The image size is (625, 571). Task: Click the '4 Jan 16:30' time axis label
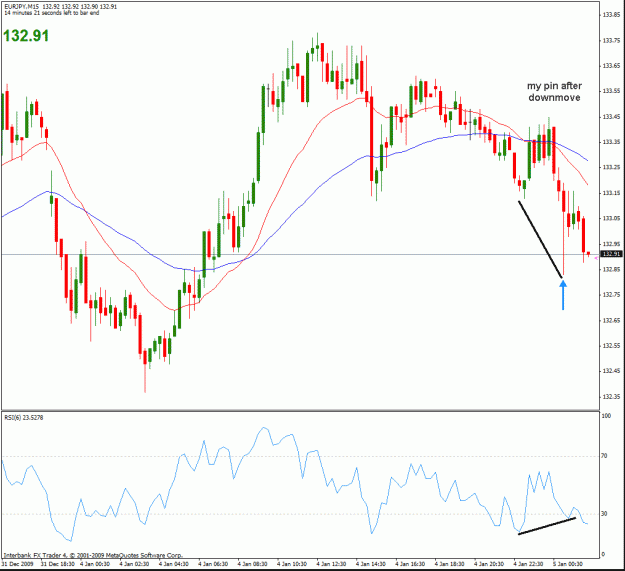click(411, 564)
